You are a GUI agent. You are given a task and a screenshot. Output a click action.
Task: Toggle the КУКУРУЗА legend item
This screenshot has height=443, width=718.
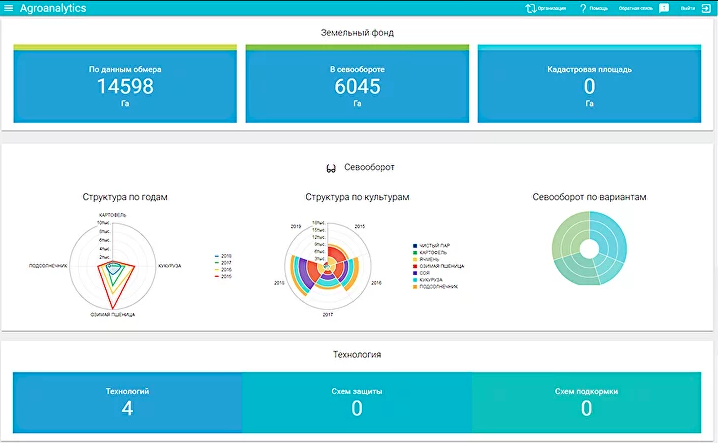point(428,279)
